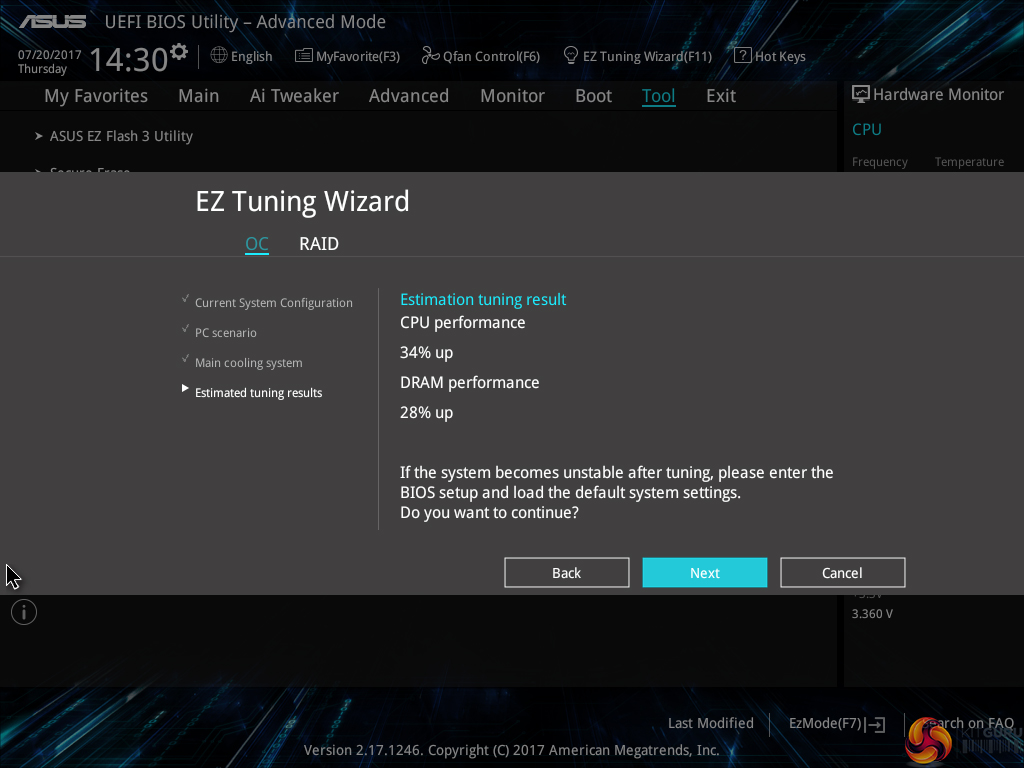Click the Back button
This screenshot has width=1024, height=768.
(x=567, y=573)
